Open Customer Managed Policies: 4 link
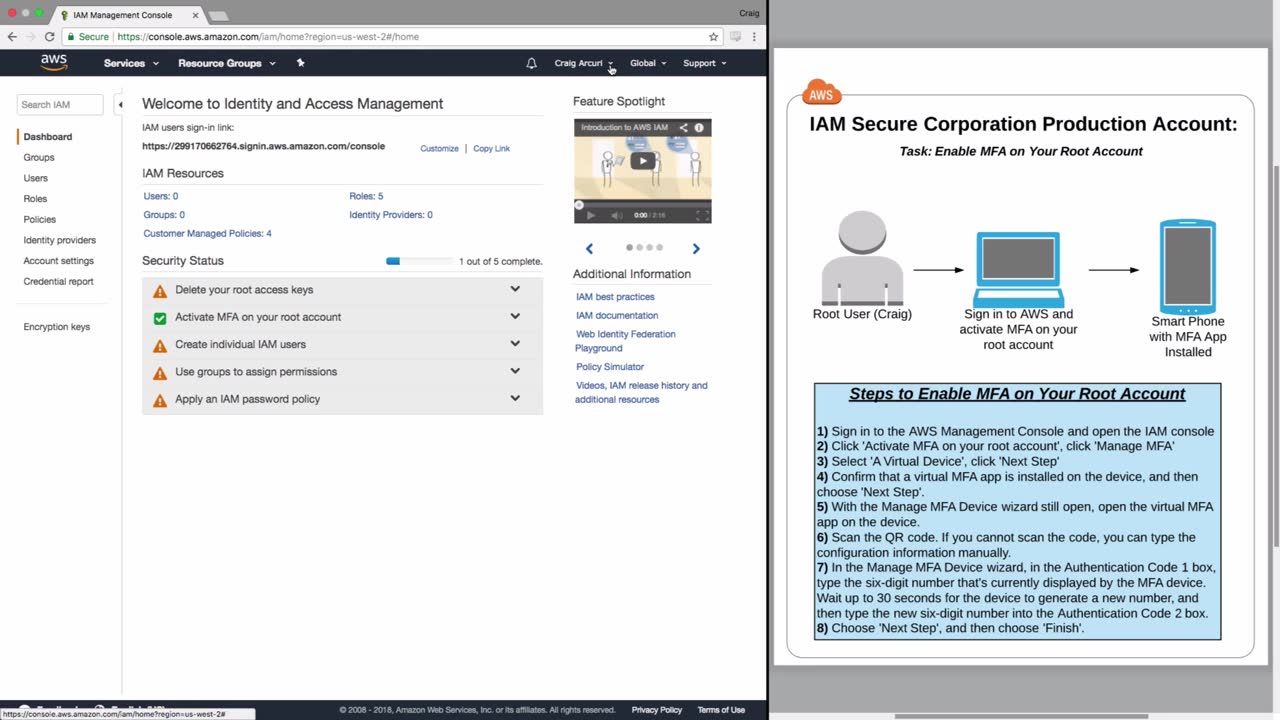 207,234
